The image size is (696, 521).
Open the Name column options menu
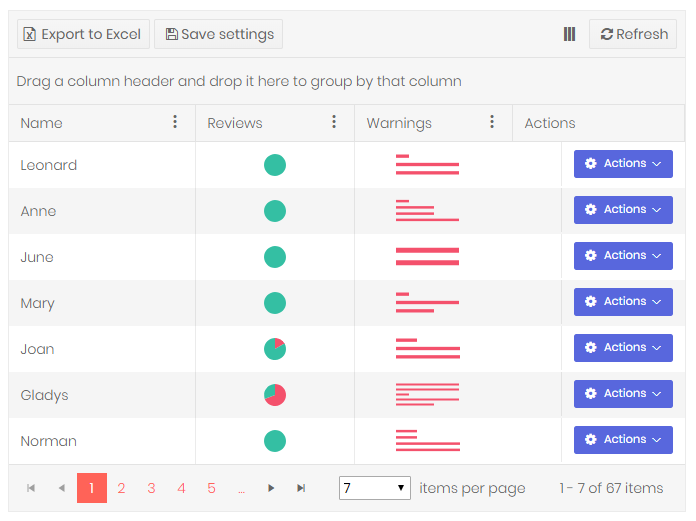click(x=175, y=122)
